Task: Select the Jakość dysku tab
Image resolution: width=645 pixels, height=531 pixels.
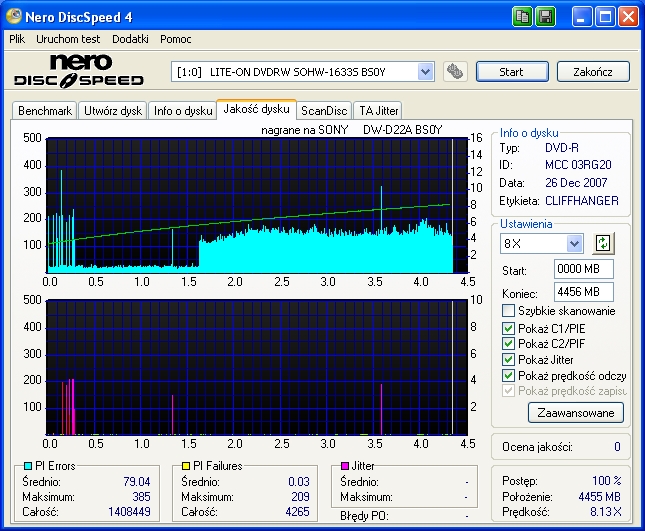Action: tap(256, 109)
